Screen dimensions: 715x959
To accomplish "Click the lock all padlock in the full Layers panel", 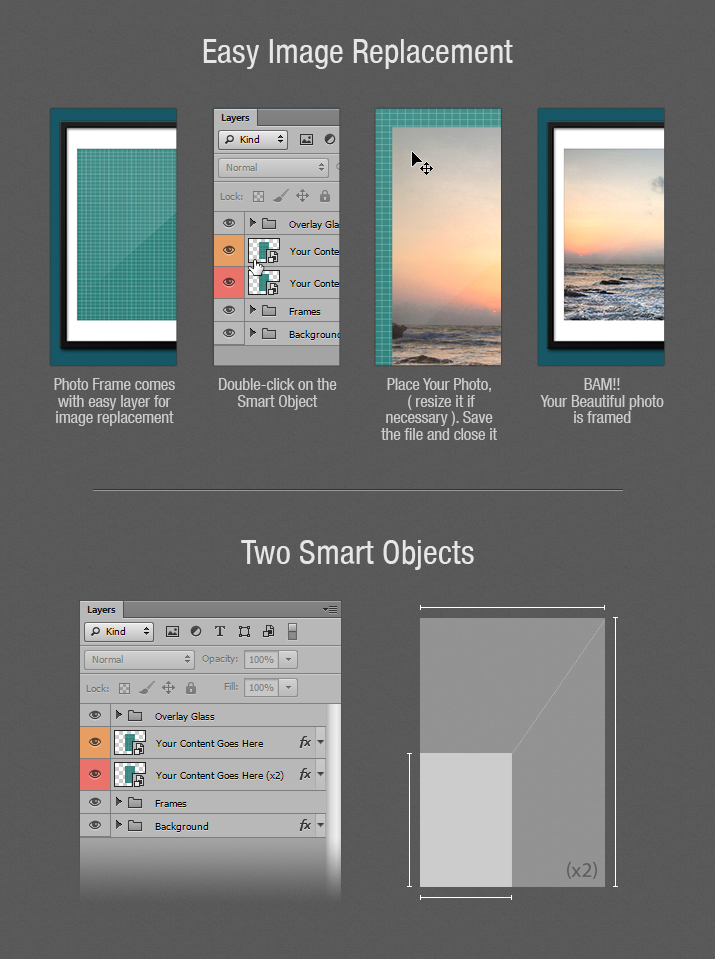I will point(191,688).
